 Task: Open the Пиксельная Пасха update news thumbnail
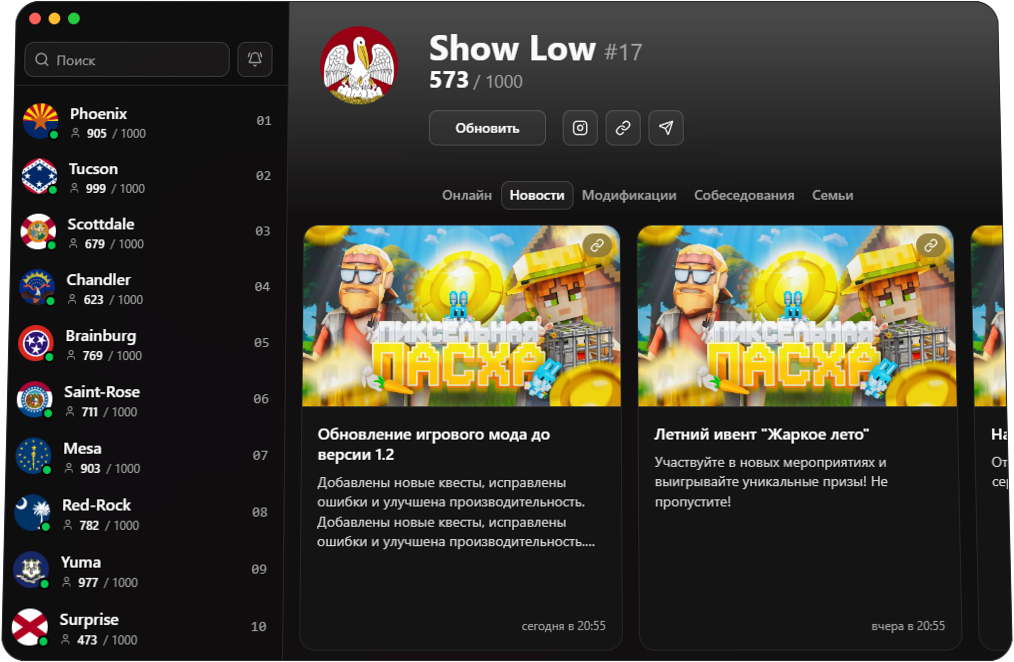461,316
